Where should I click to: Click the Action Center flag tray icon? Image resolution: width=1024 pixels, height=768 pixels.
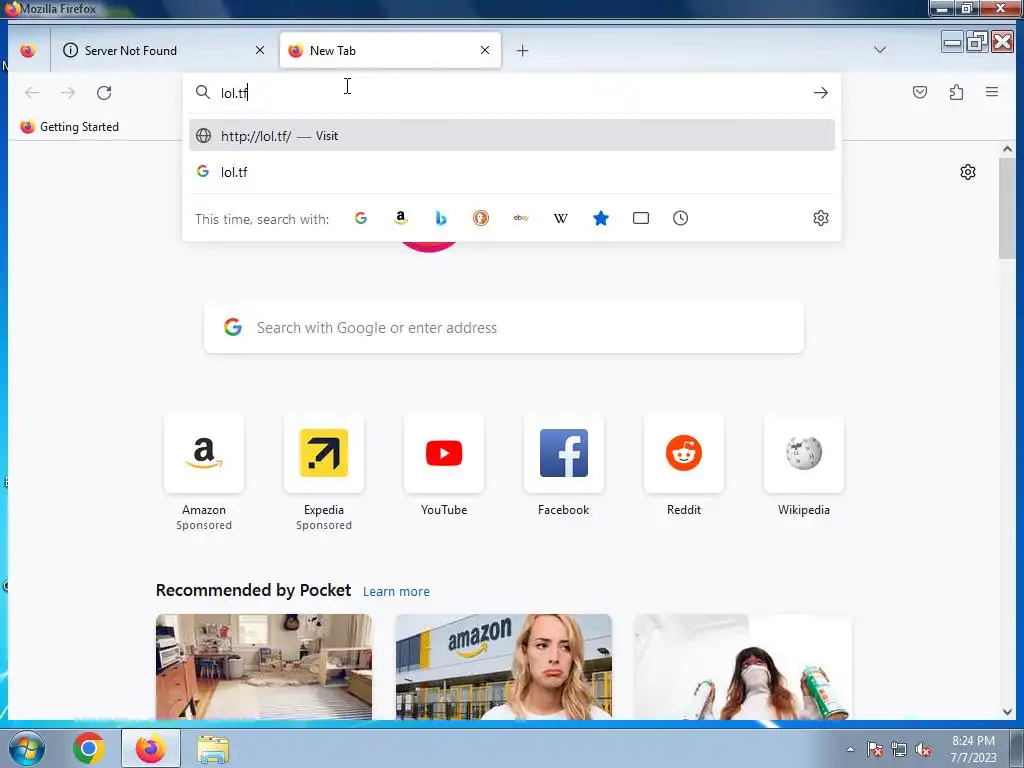pyautogui.click(x=875, y=749)
